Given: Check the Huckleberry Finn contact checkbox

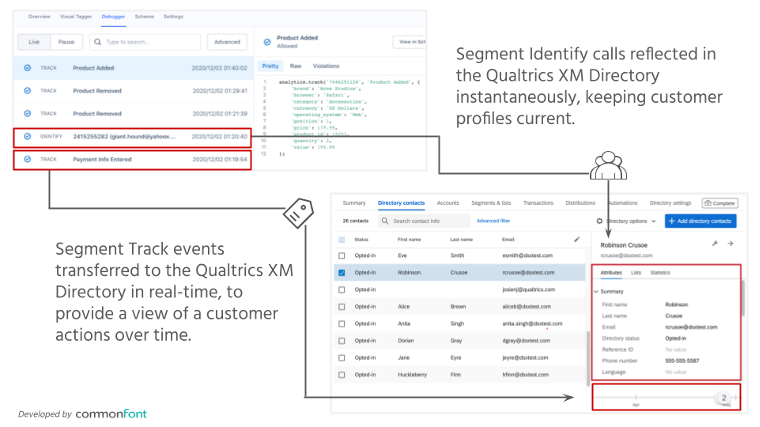Looking at the screenshot, I should 342,375.
